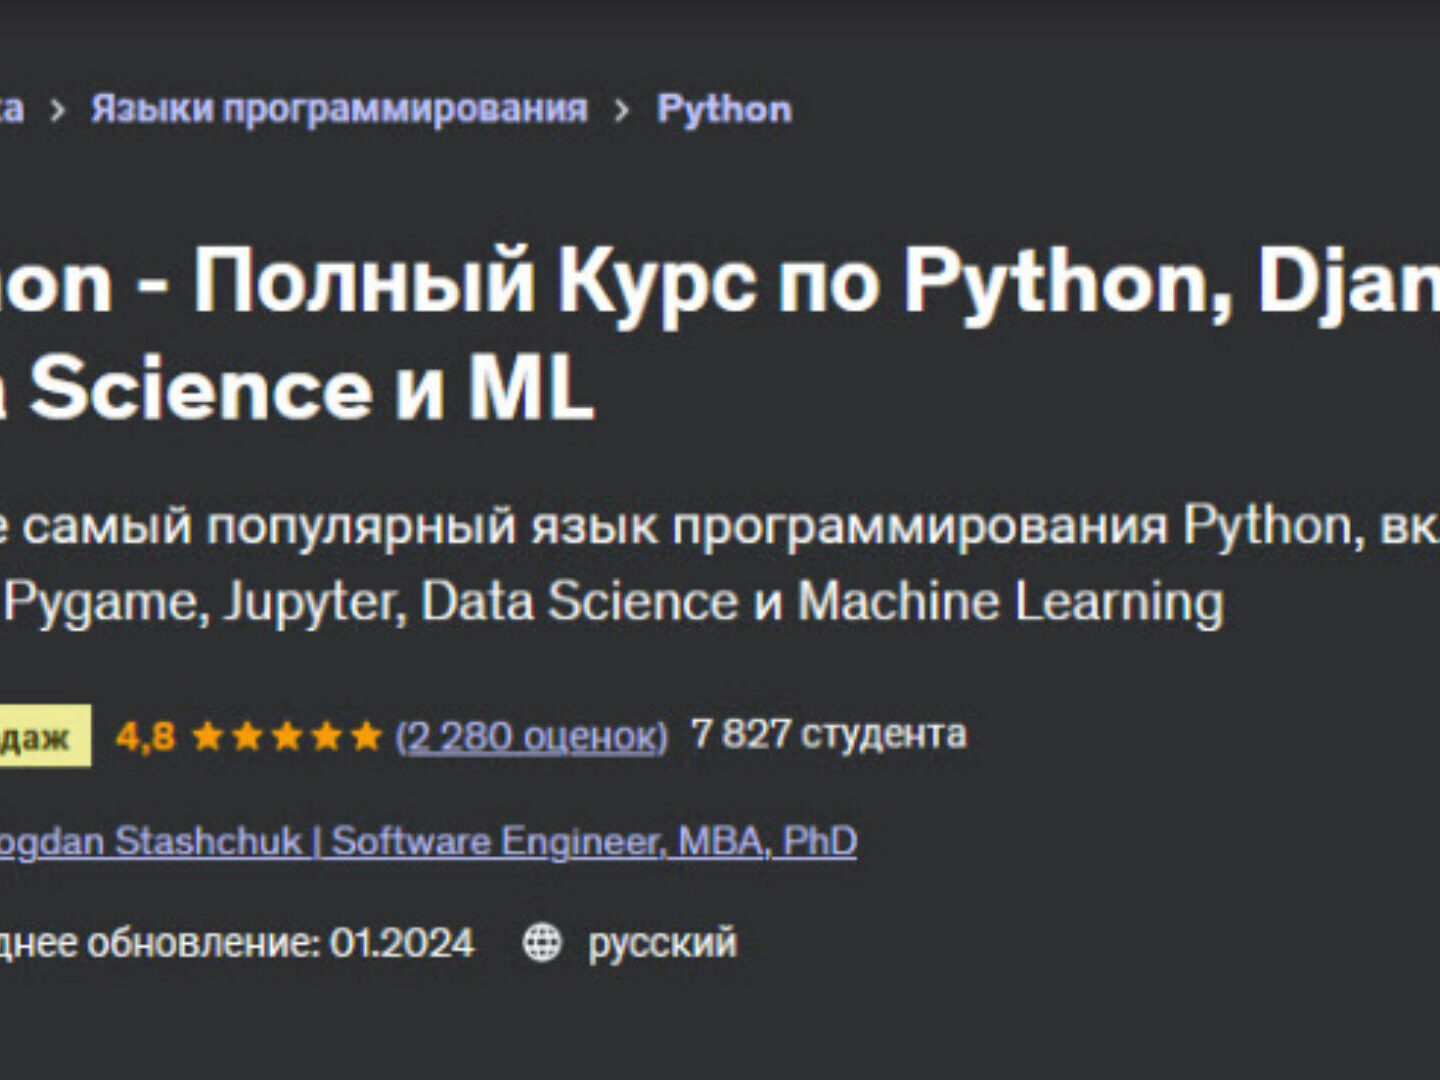Click the first rating star

tap(207, 737)
